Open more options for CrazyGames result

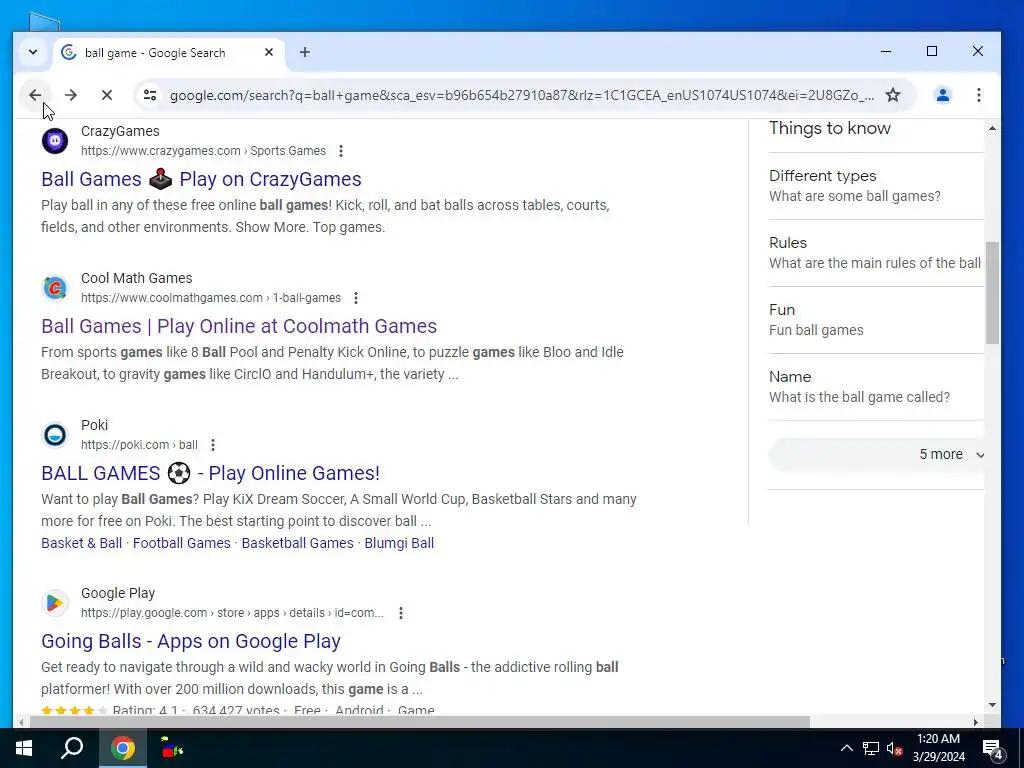(x=341, y=151)
